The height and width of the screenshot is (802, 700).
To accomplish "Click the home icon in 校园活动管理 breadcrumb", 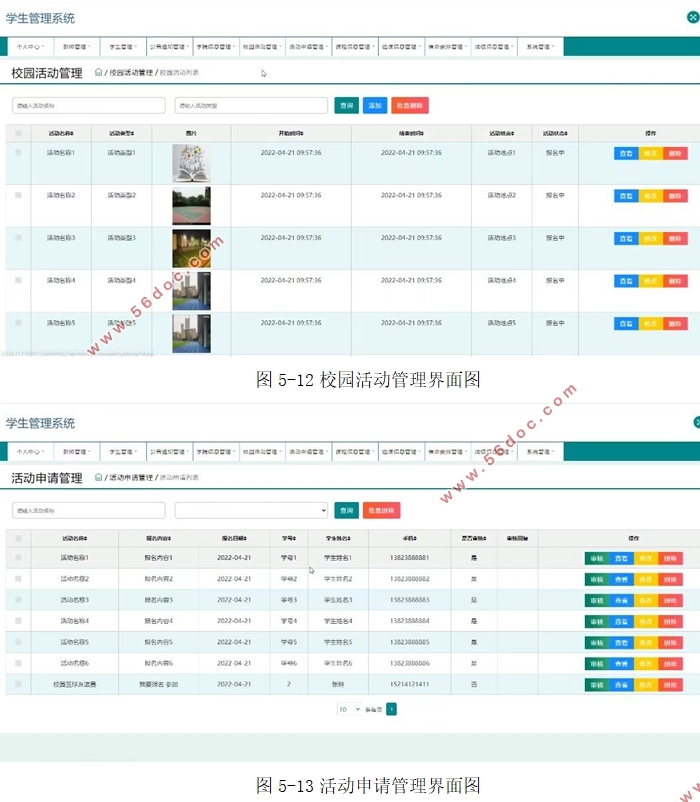I will point(98,72).
